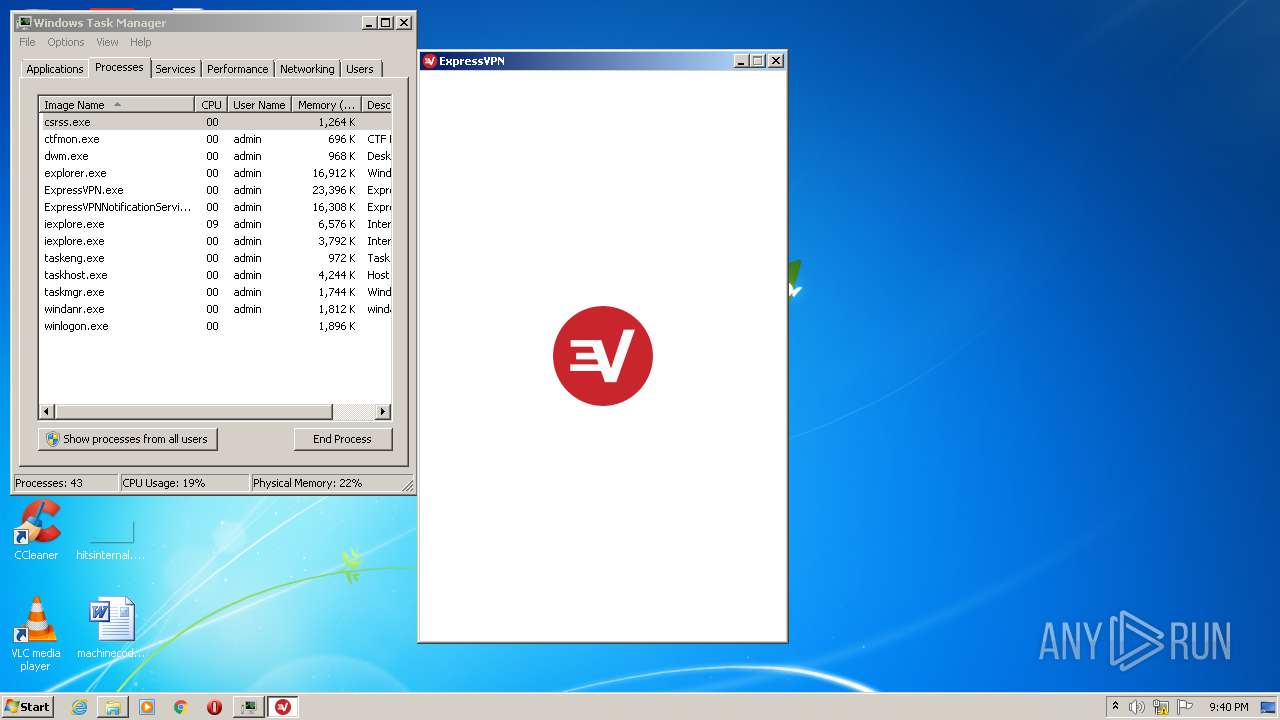Viewport: 1280px width, 720px height.
Task: Select the csrss.exe process row
Action: [215, 122]
